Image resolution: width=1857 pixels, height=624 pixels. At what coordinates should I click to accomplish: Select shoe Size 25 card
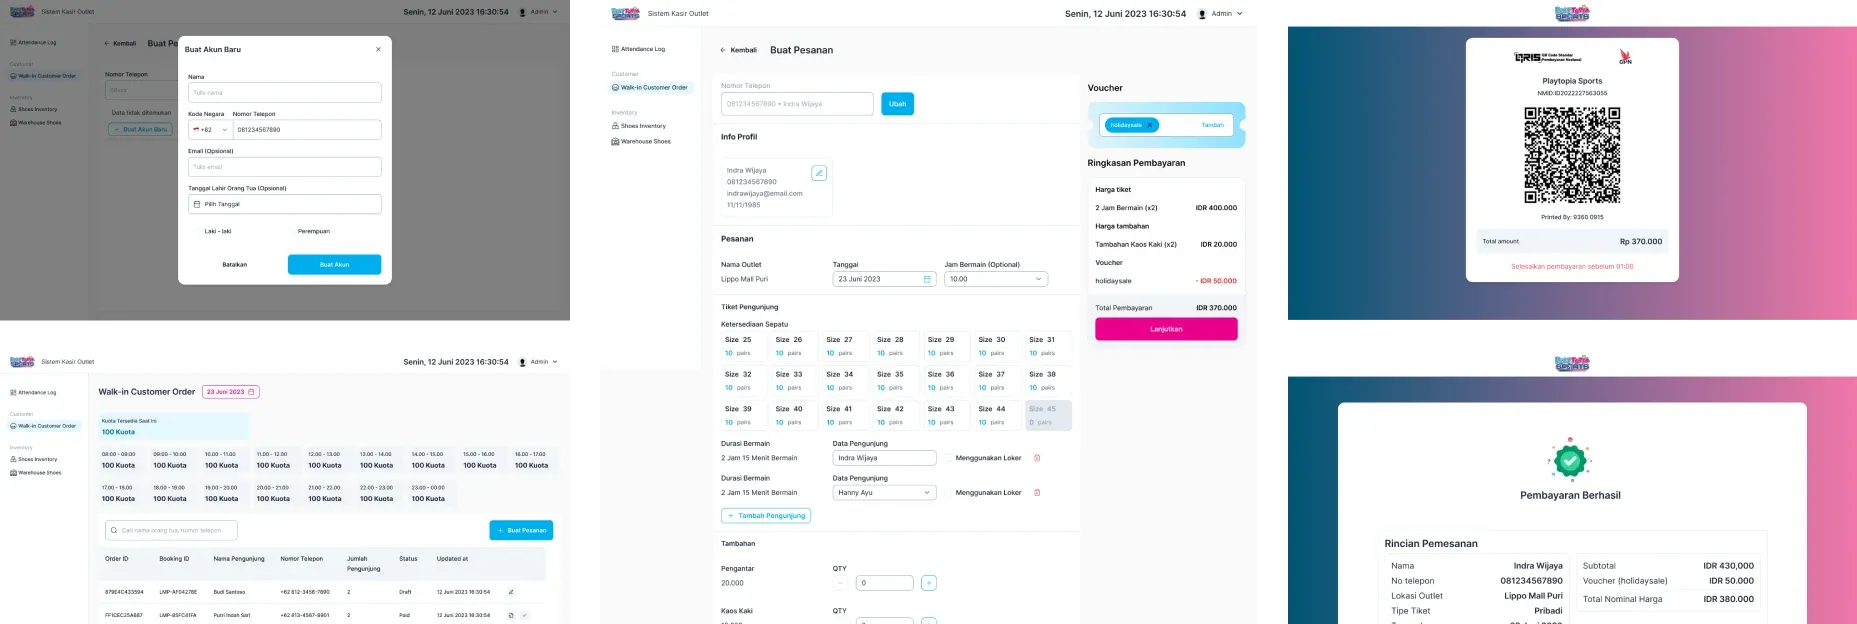coord(744,346)
